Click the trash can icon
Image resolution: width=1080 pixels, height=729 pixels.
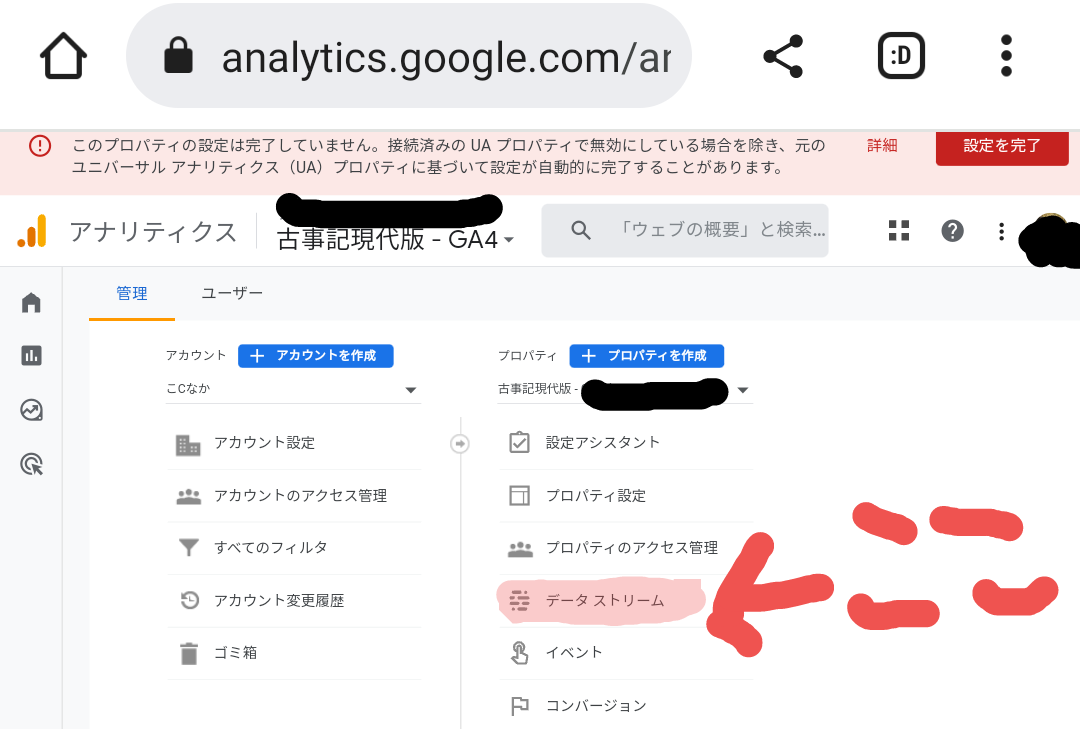[189, 653]
